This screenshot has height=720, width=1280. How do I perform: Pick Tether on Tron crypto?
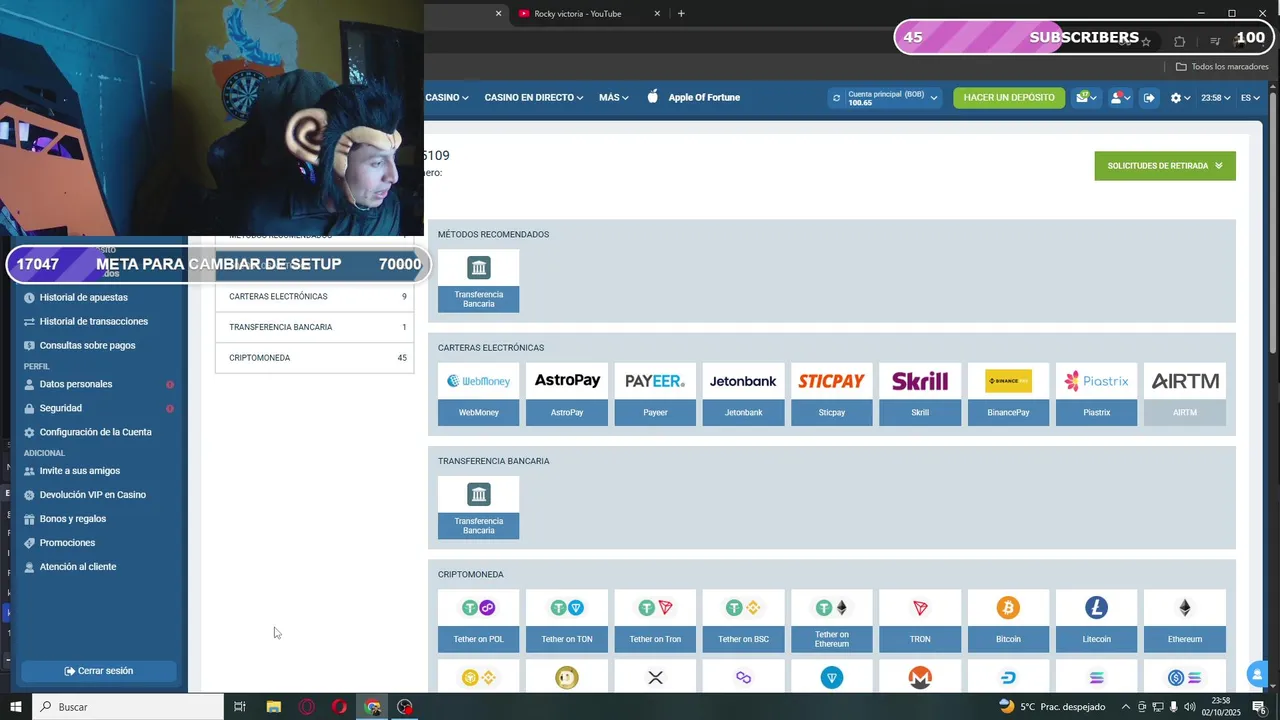click(655, 621)
